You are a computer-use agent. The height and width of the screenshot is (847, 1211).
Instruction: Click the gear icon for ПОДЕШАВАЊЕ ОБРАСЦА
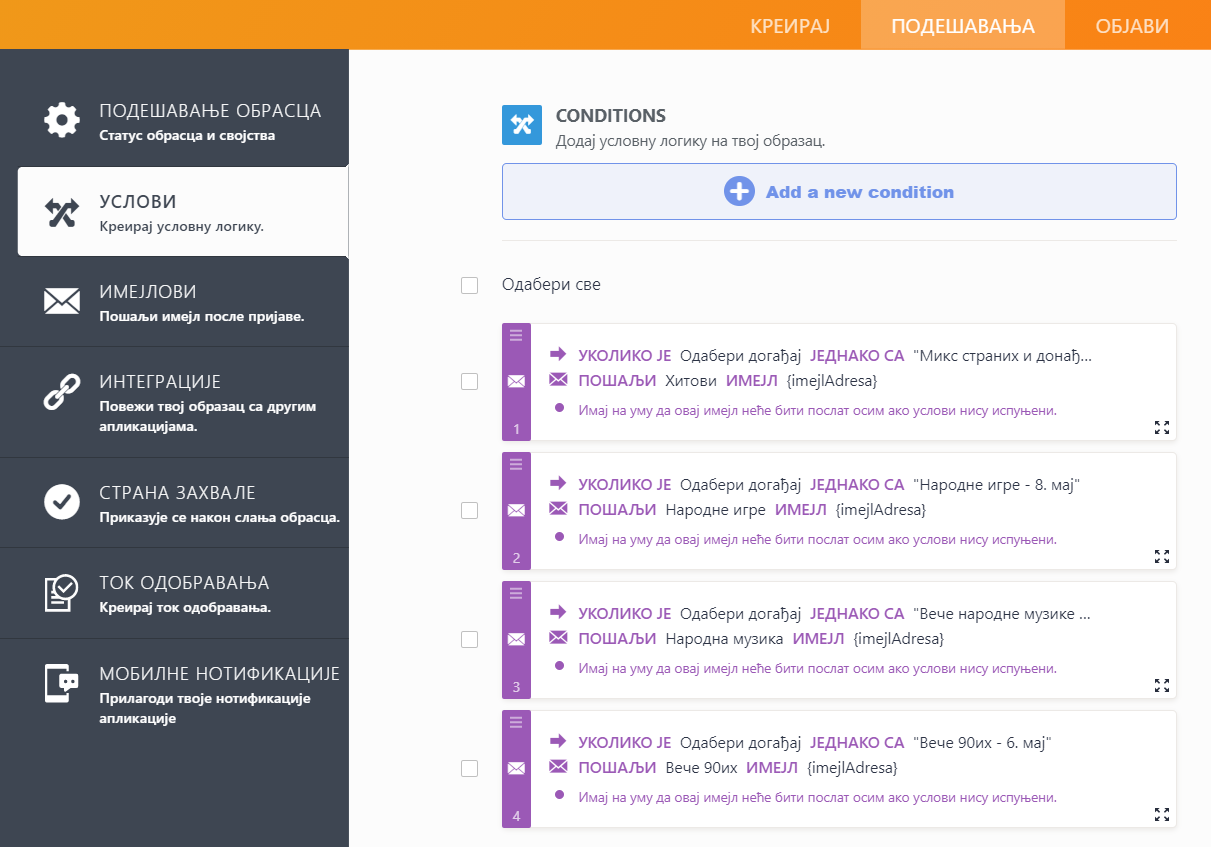click(x=62, y=120)
